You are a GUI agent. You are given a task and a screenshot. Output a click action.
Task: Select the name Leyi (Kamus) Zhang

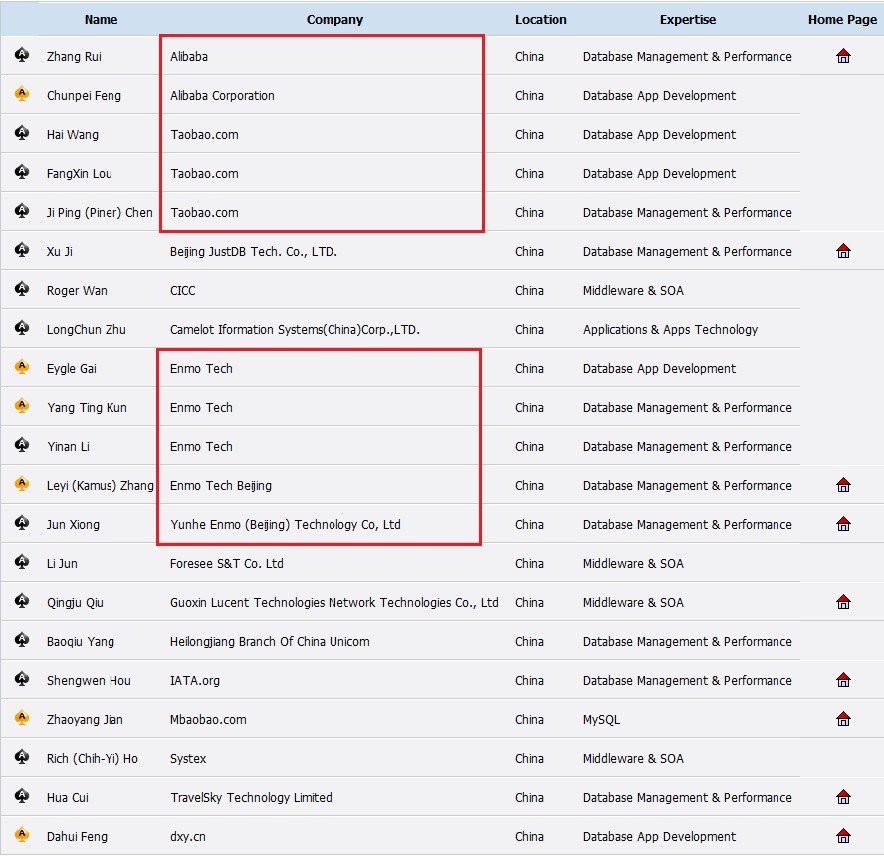click(100, 485)
